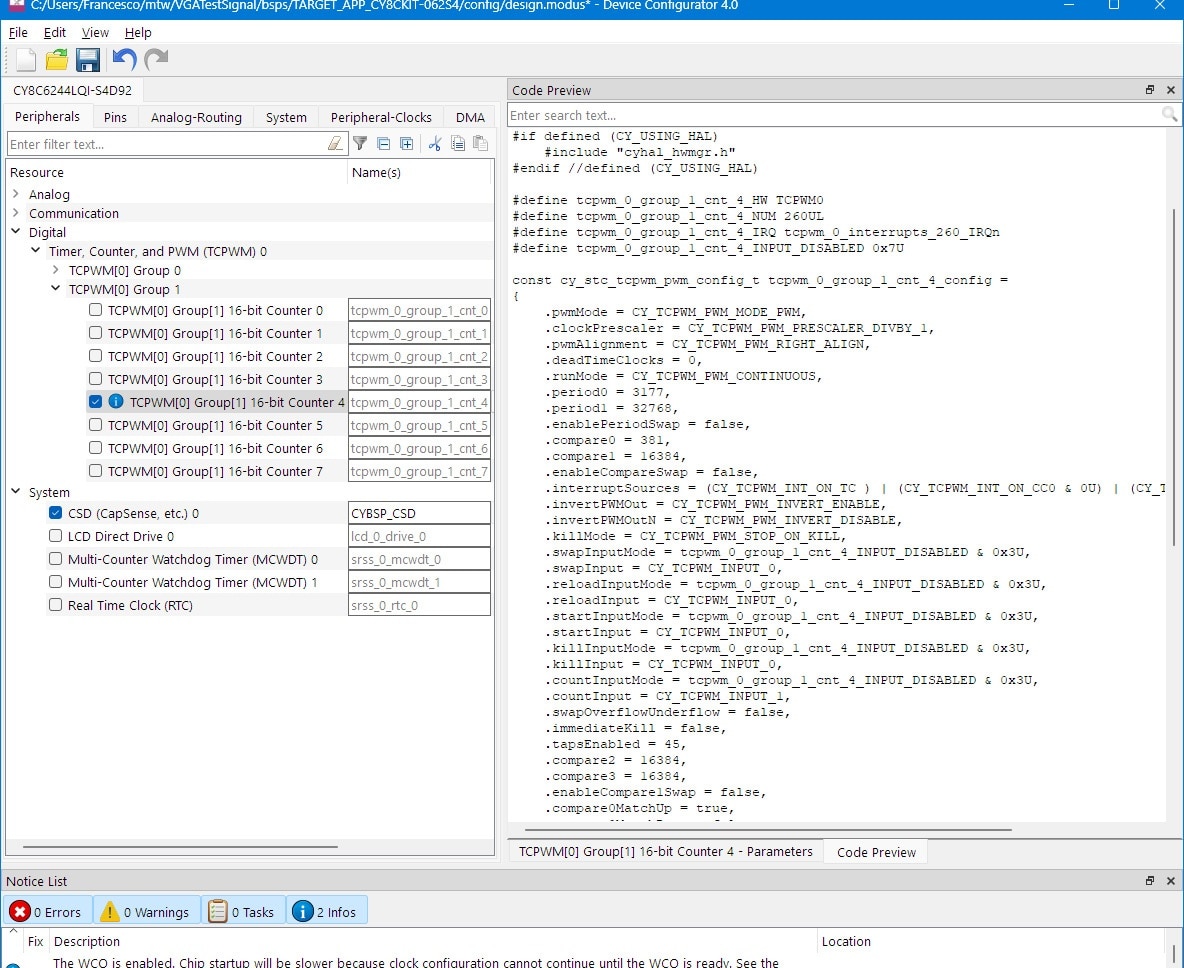1184x968 pixels.
Task: Click the Cut scissors icon
Action: click(x=434, y=143)
